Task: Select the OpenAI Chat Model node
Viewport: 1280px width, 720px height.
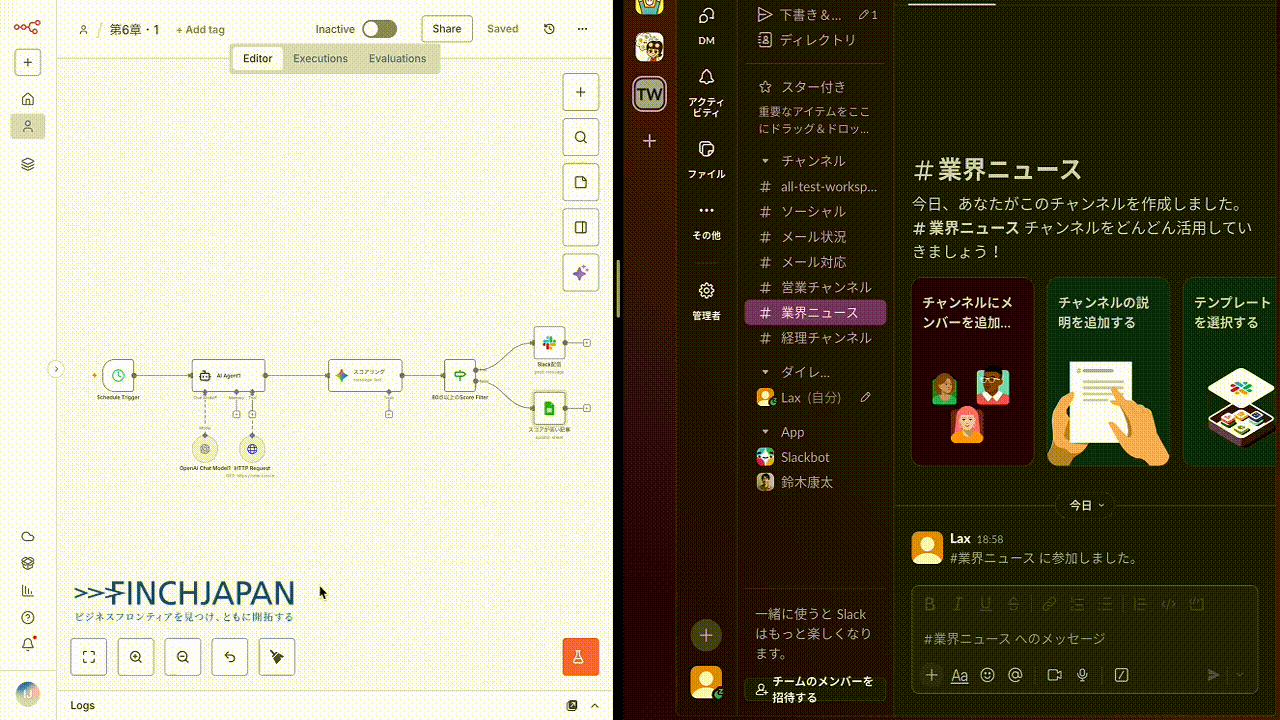Action: pos(205,449)
